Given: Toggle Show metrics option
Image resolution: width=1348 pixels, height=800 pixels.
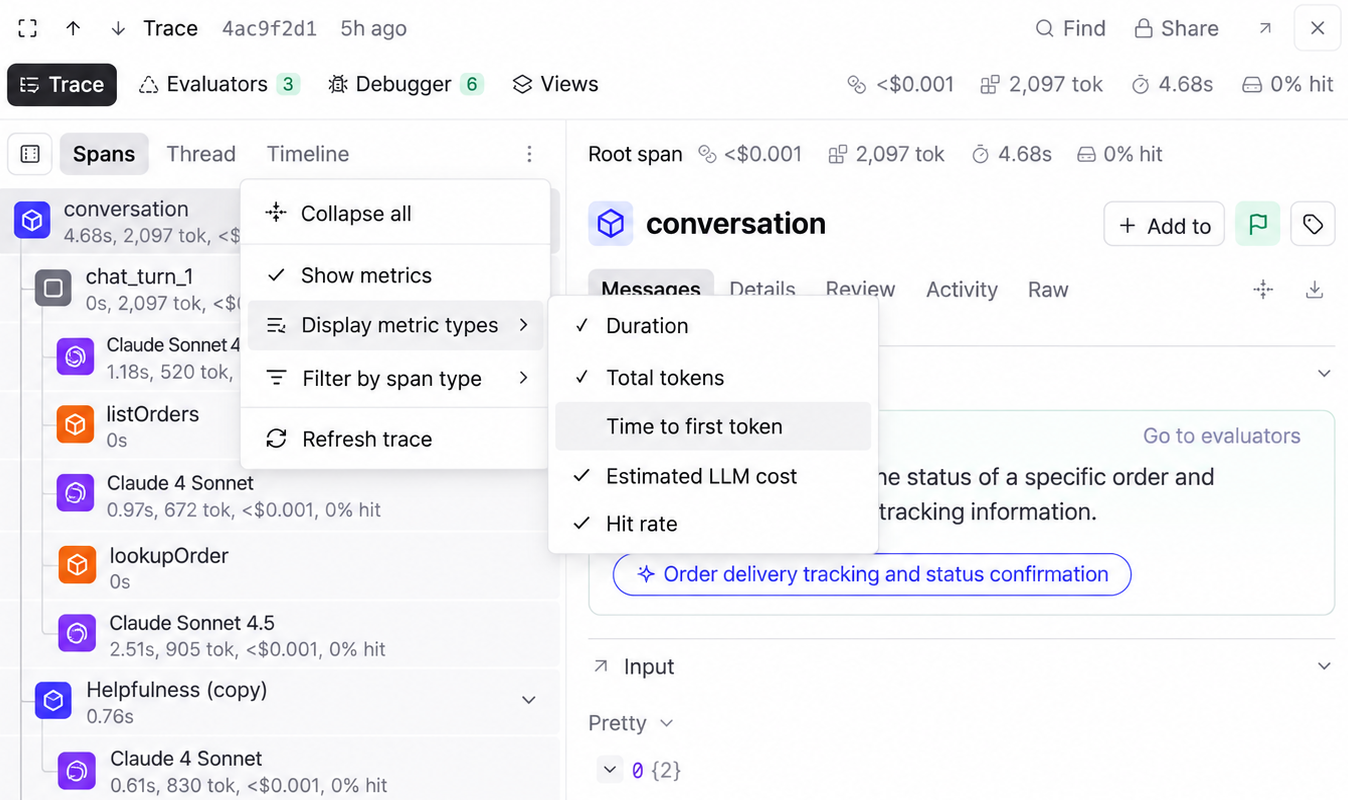Looking at the screenshot, I should coord(395,275).
